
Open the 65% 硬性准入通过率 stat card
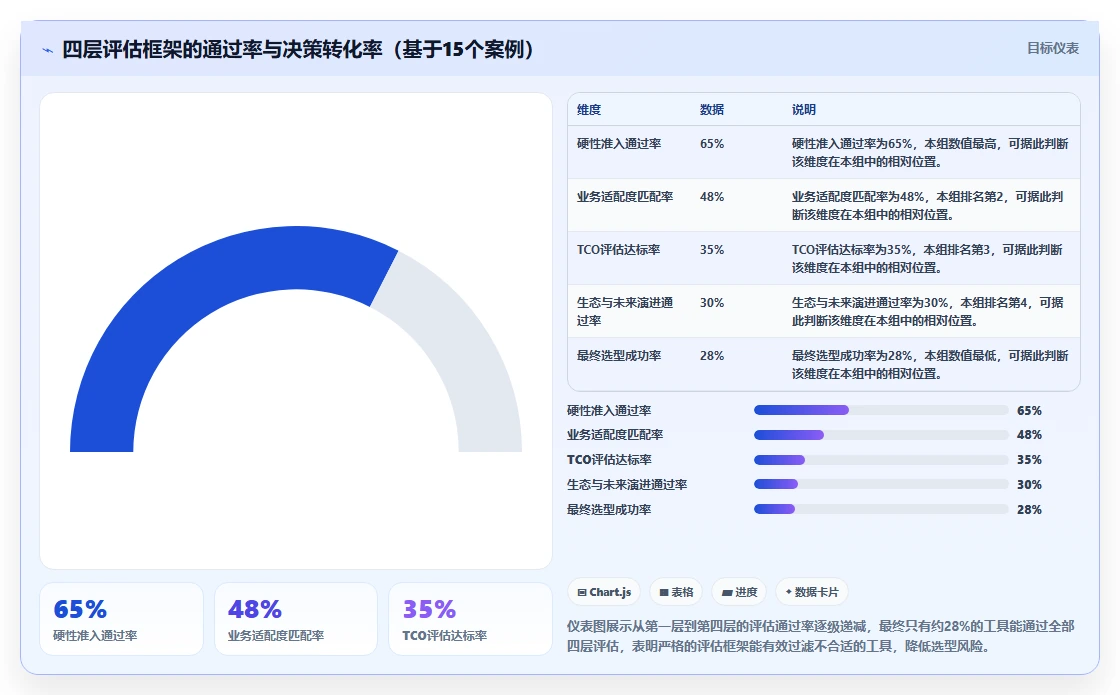121,619
